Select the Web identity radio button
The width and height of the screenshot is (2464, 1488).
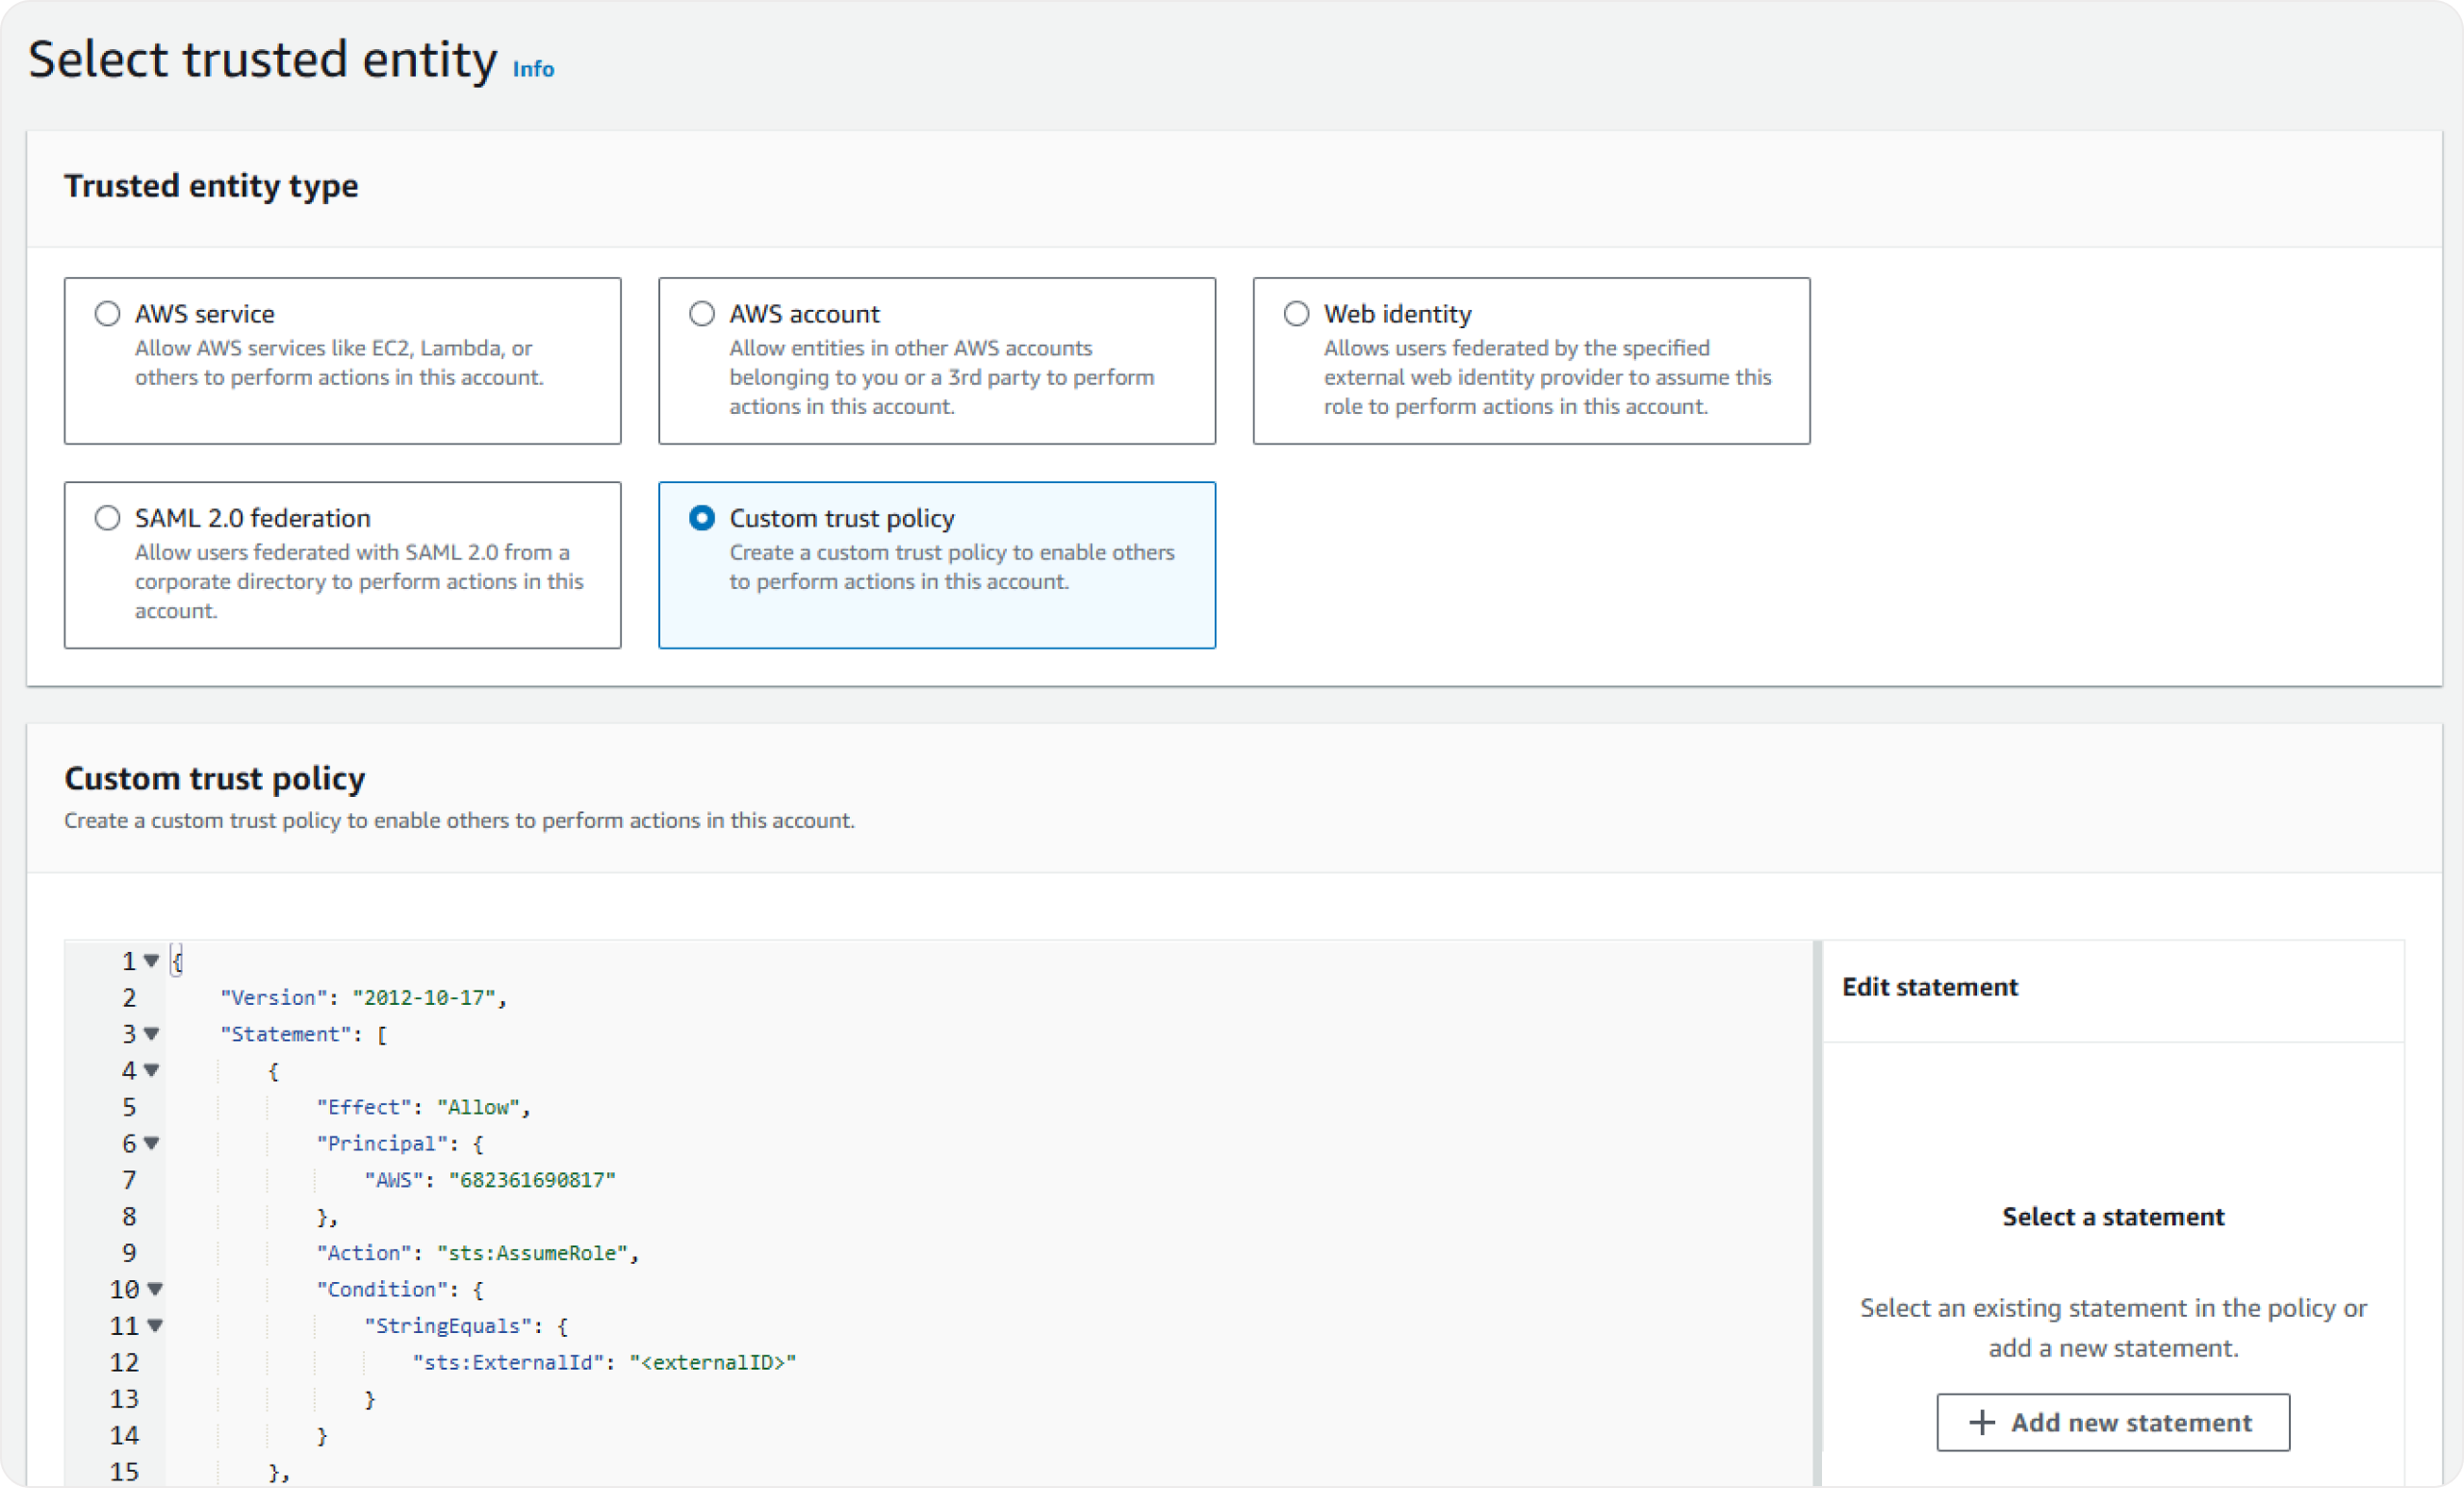(x=1296, y=314)
